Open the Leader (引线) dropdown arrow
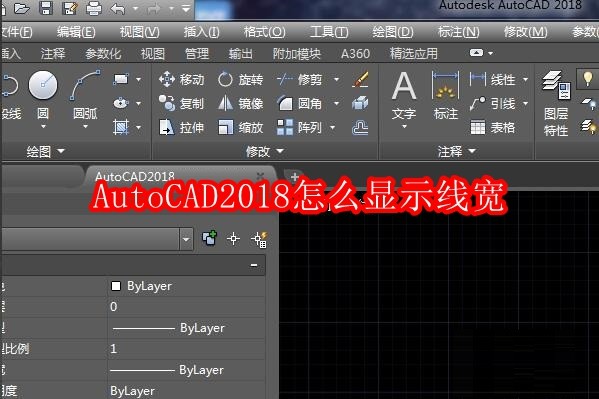This screenshot has height=399, width=599. click(526, 103)
